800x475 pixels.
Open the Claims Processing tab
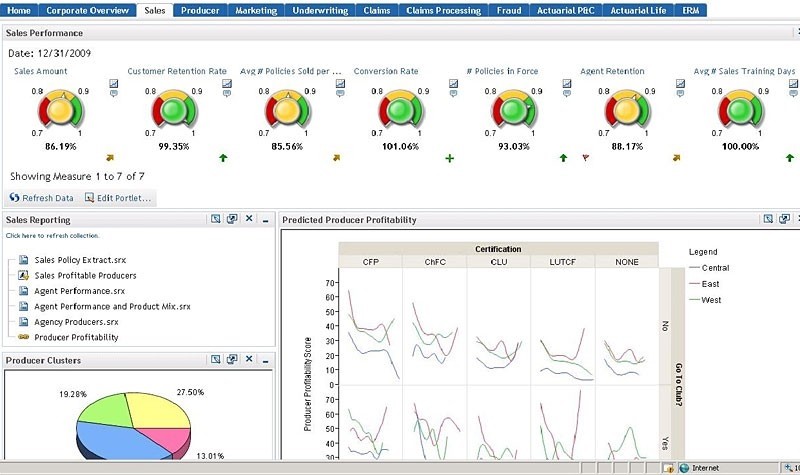[x=443, y=10]
